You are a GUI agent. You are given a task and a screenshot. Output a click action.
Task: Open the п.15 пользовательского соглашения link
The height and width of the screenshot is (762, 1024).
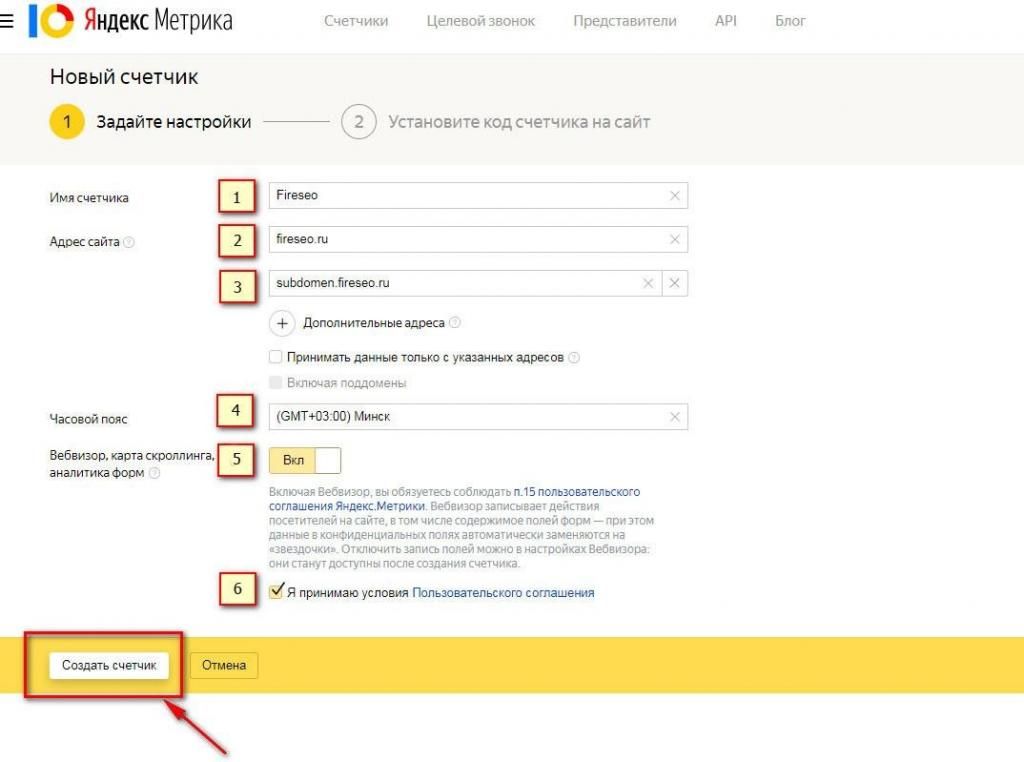[455, 499]
